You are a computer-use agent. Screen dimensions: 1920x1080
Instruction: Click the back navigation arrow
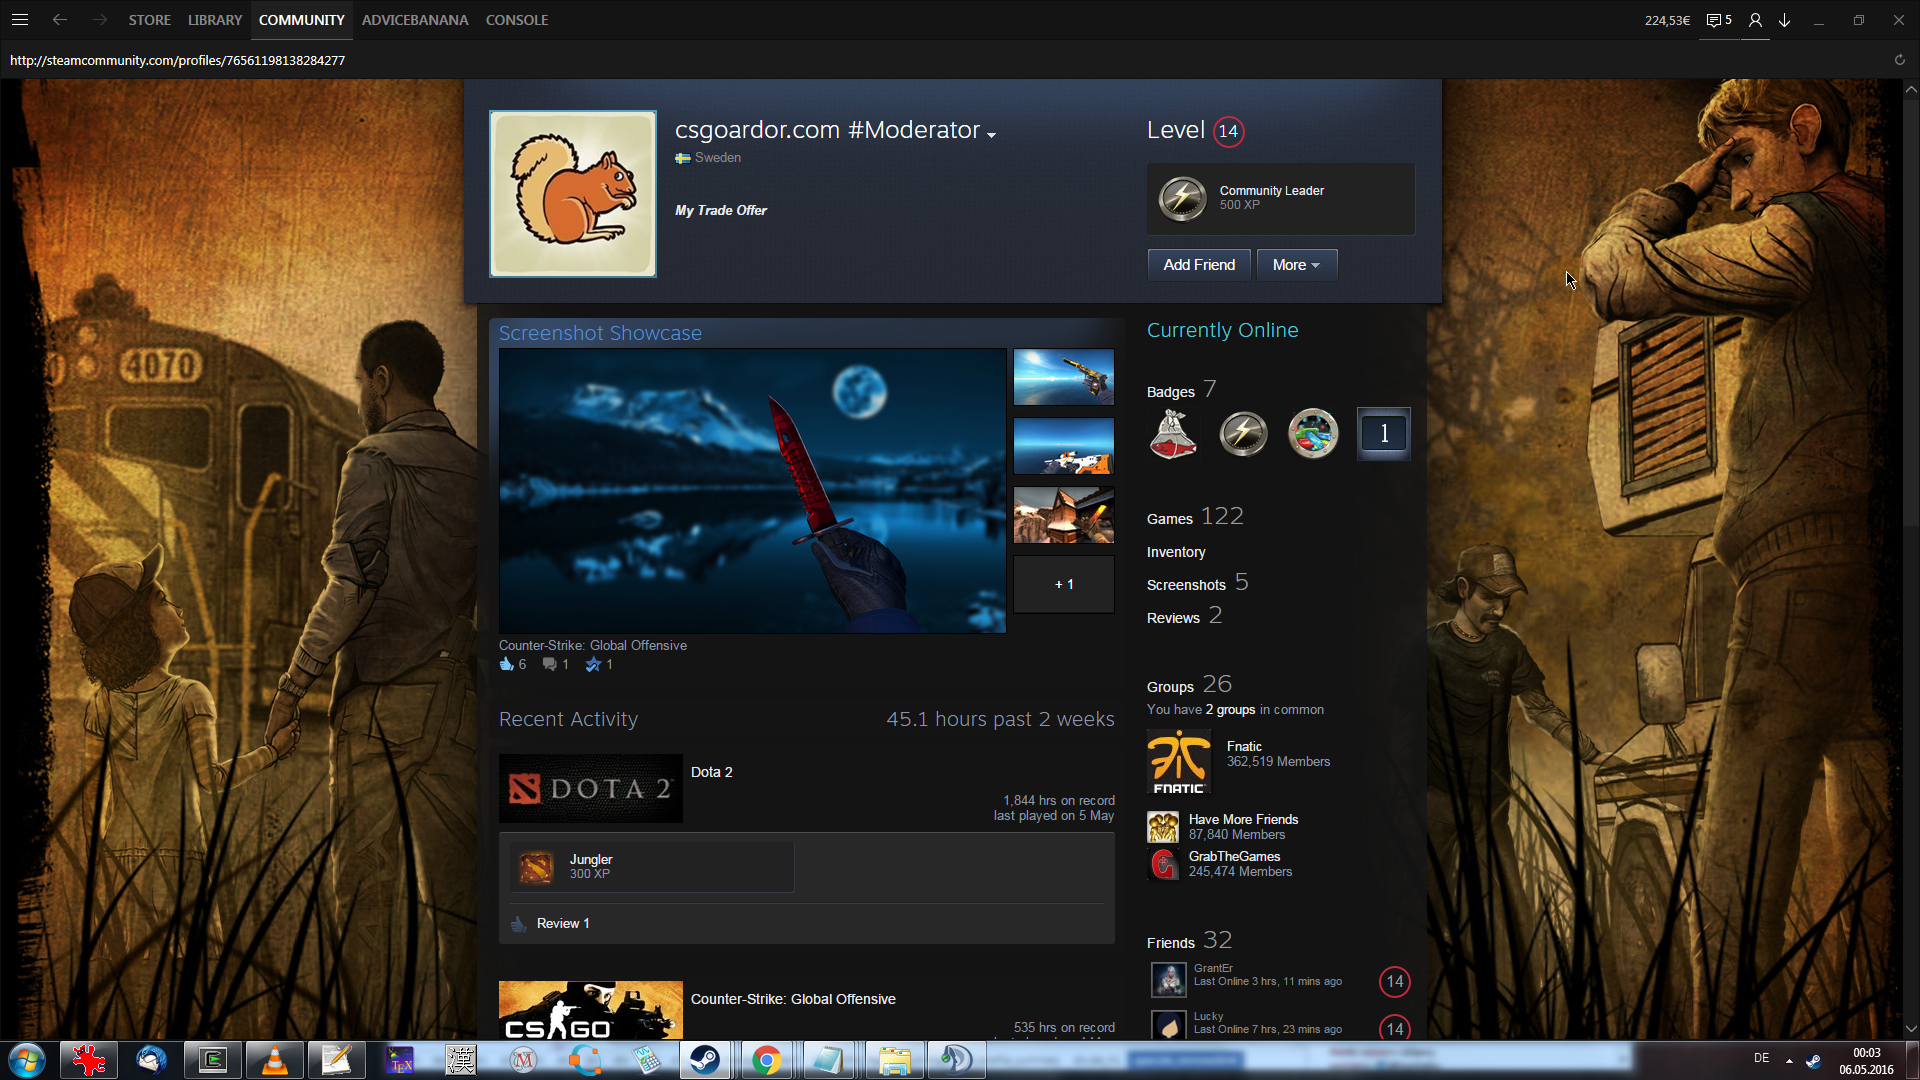pyautogui.click(x=60, y=20)
